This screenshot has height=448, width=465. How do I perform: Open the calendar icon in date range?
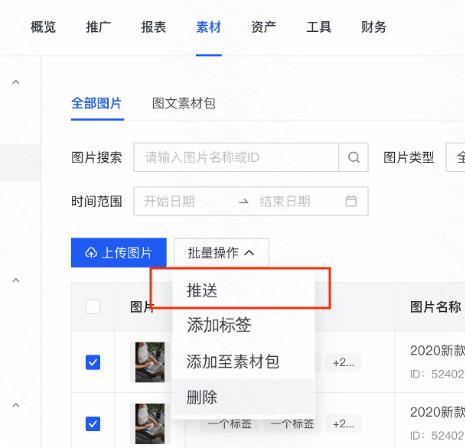pyautogui.click(x=351, y=201)
